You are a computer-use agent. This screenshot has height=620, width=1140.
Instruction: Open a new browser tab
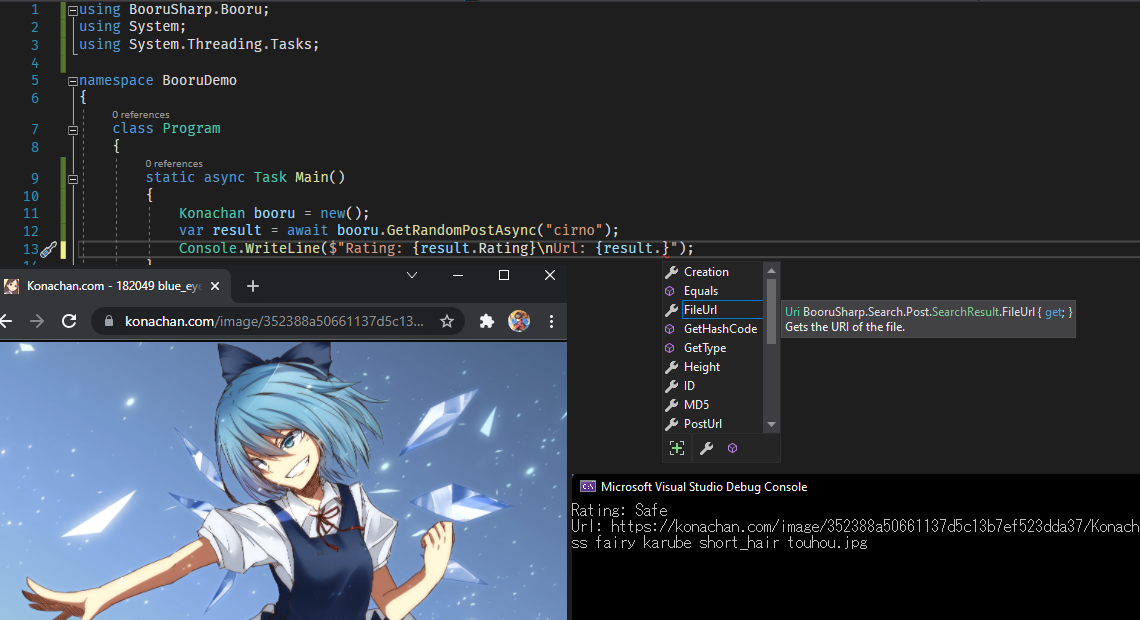pyautogui.click(x=252, y=286)
